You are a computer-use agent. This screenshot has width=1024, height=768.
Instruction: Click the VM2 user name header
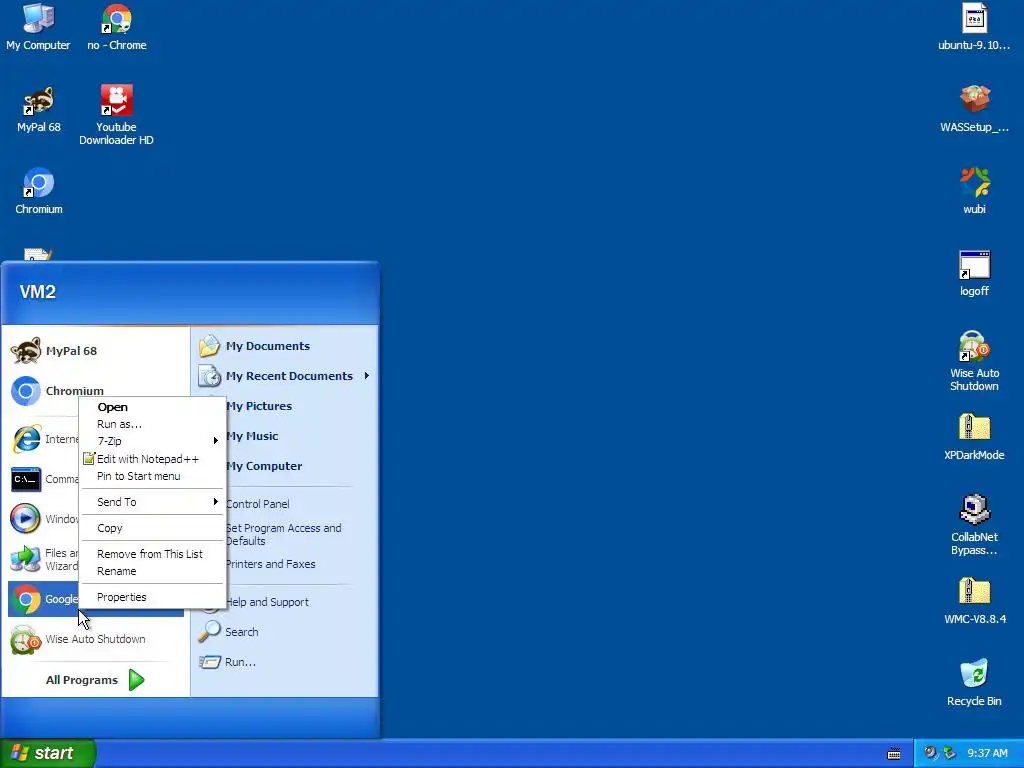tap(37, 292)
